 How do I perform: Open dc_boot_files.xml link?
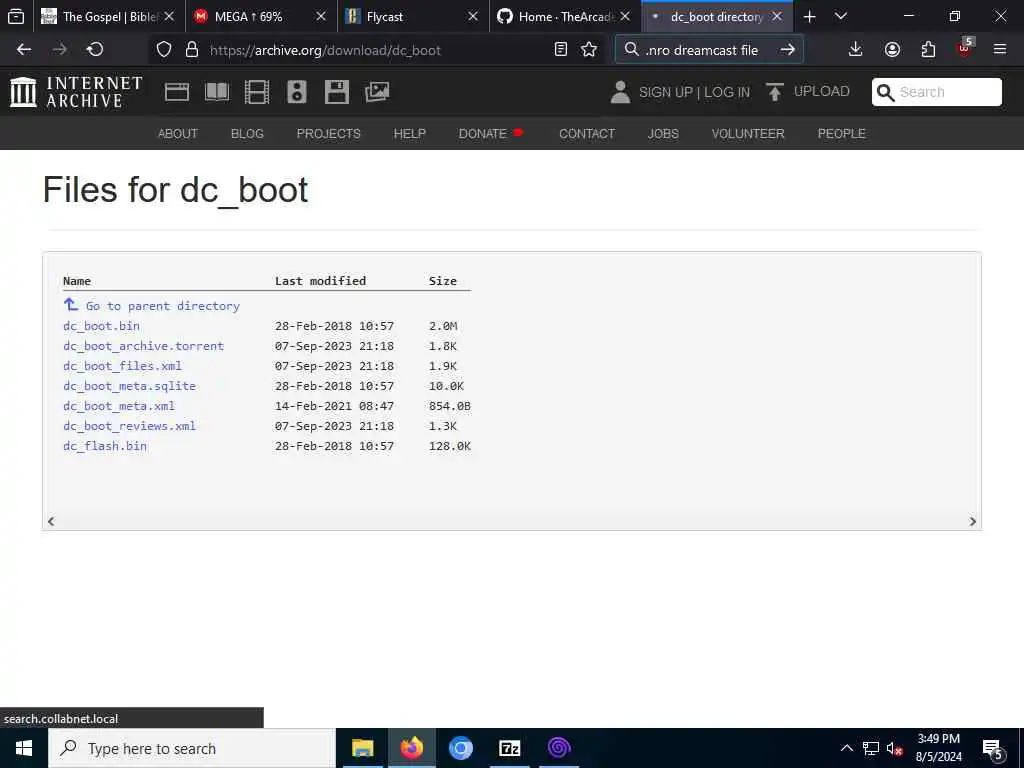tap(122, 366)
